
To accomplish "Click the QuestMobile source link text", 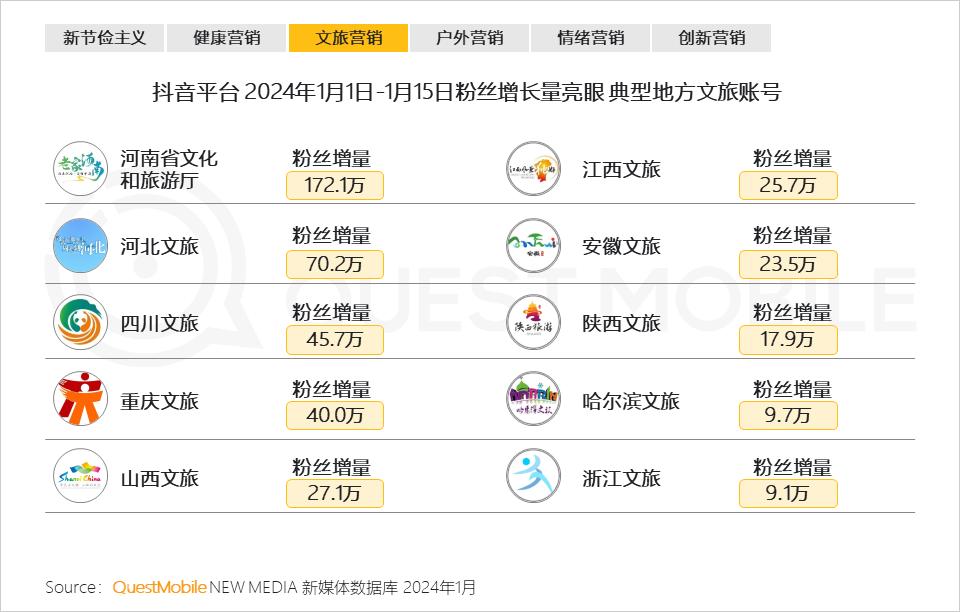I will point(159,588).
